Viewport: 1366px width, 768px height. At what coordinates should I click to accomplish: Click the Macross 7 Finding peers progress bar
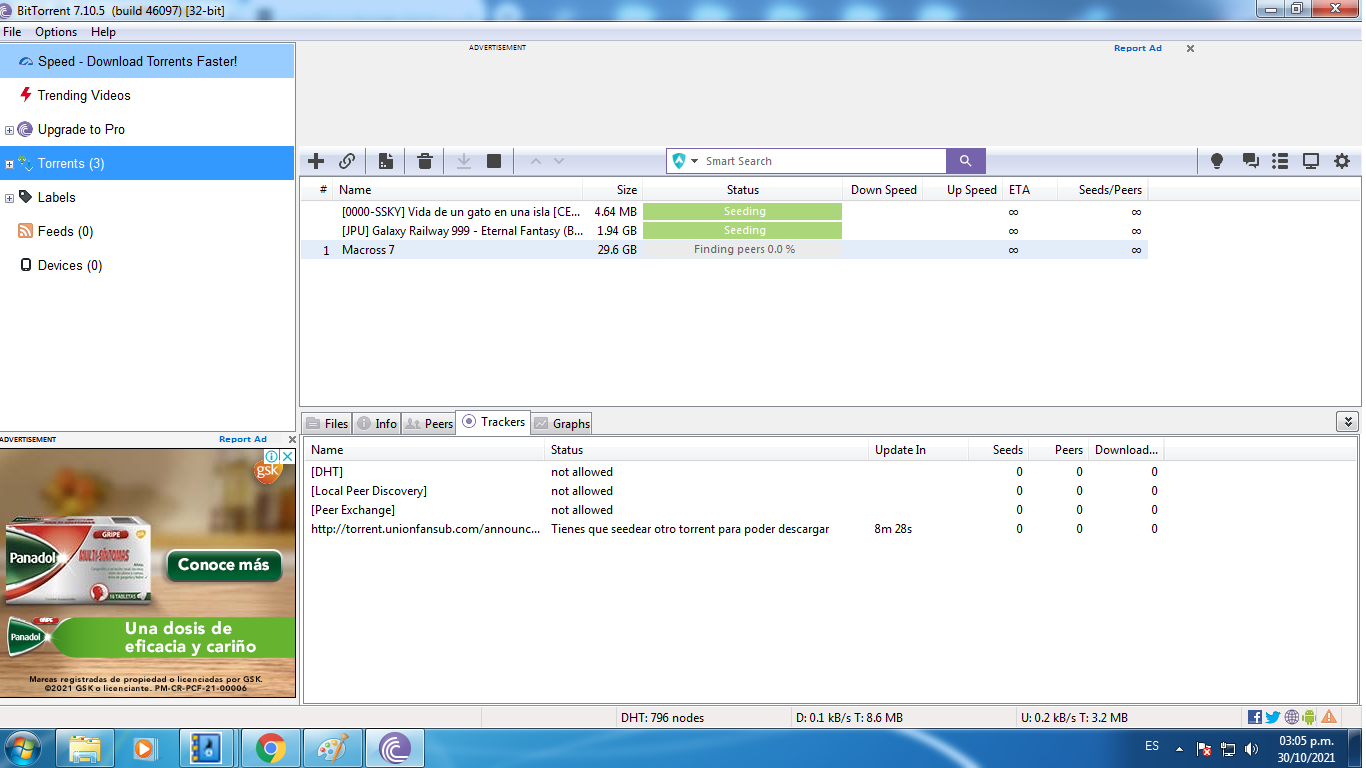pos(743,250)
